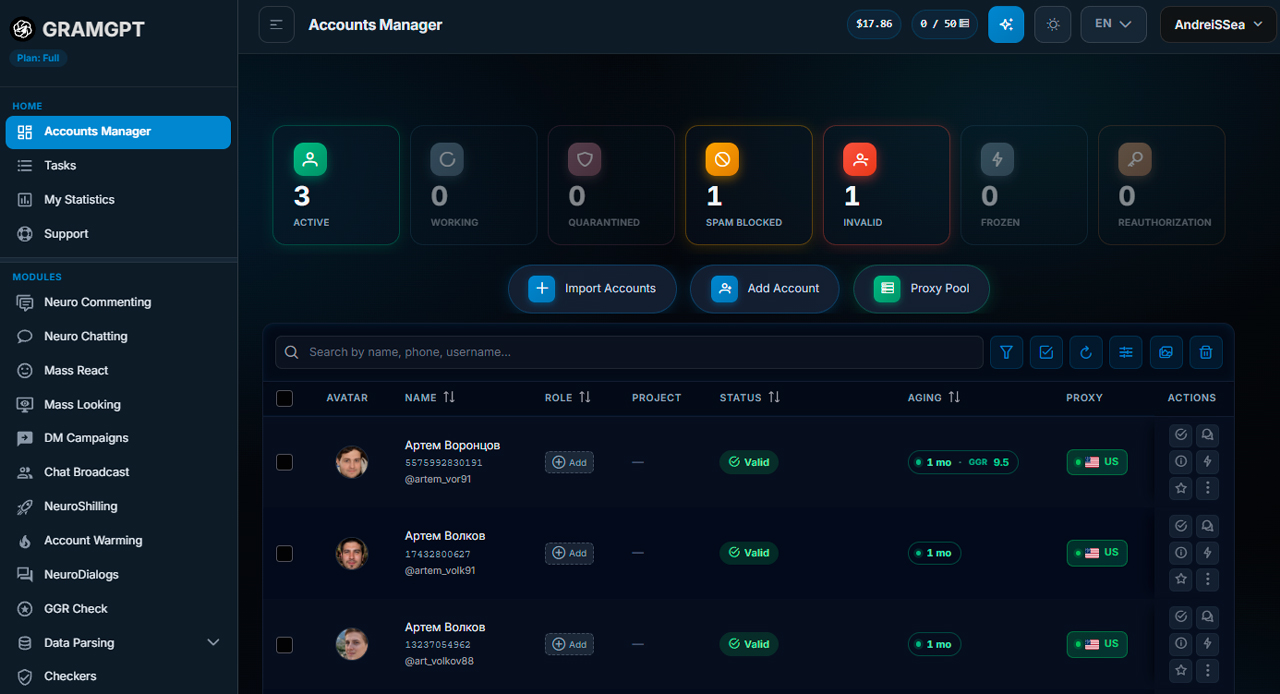Click the info action for @artem_volk91

click(1181, 553)
